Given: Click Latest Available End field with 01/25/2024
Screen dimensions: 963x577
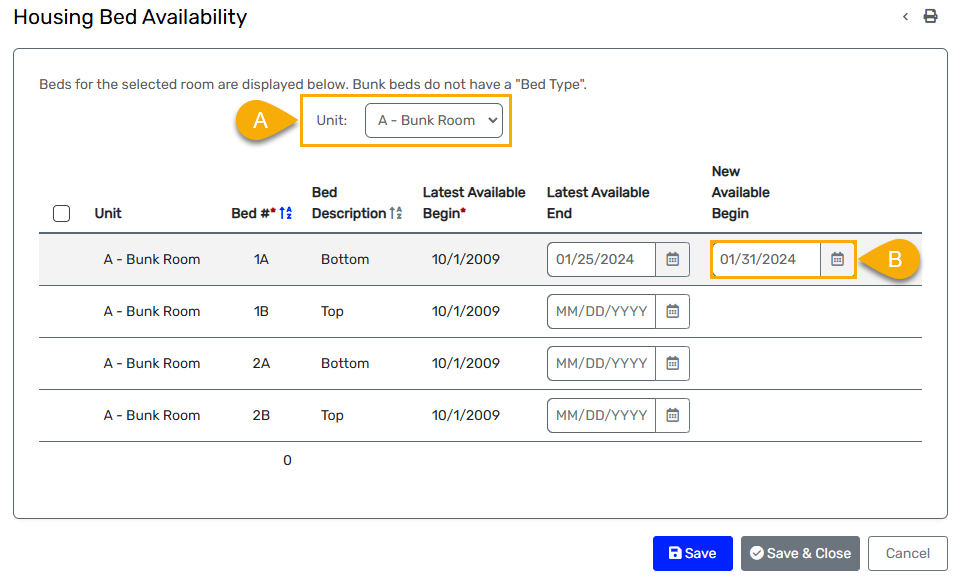Looking at the screenshot, I should [x=601, y=259].
